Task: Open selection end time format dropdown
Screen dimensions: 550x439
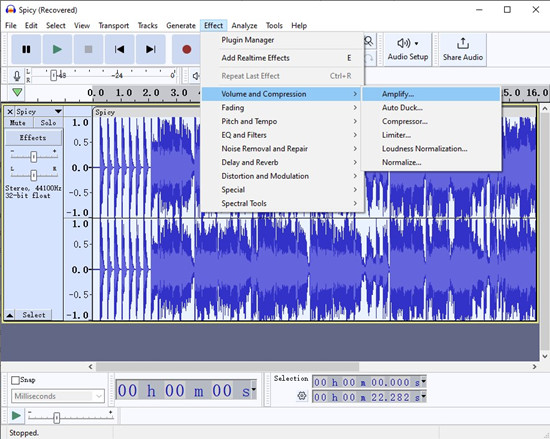Action: point(423,397)
